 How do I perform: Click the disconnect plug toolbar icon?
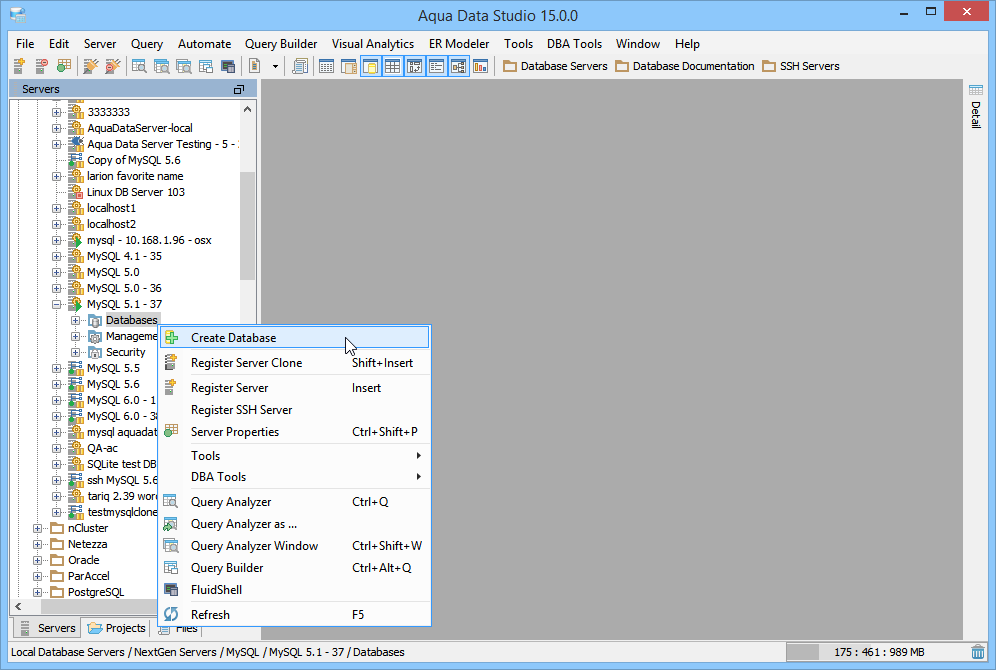click(112, 65)
